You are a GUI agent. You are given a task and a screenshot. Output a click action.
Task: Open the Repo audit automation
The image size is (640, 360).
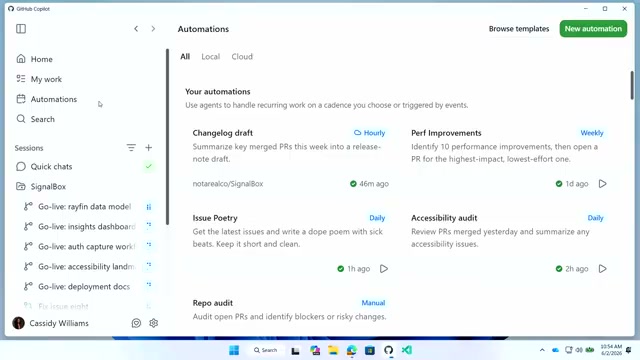213,302
